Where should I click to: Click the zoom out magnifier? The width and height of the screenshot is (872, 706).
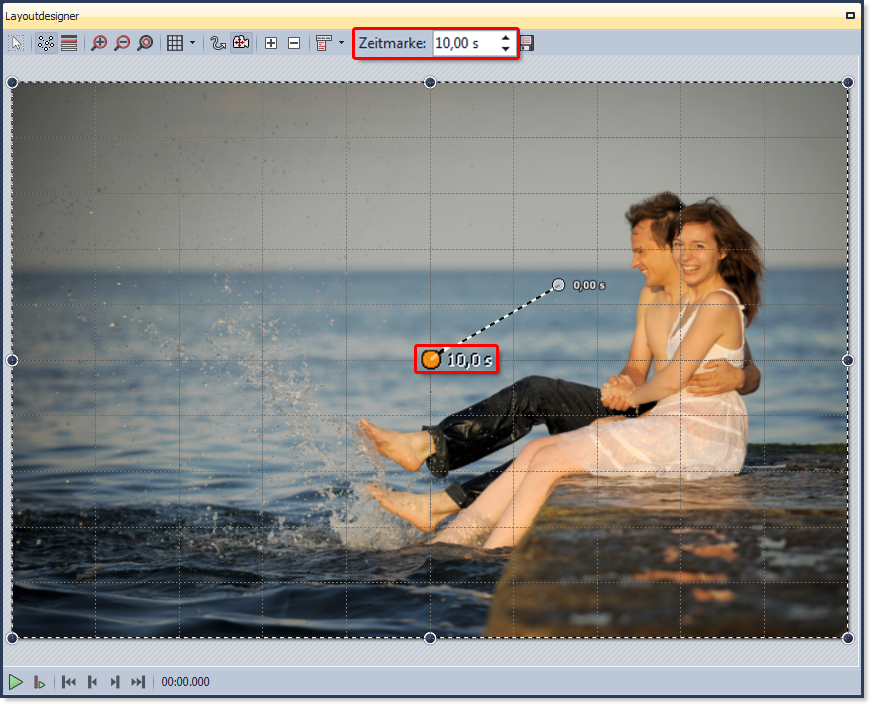pyautogui.click(x=122, y=44)
